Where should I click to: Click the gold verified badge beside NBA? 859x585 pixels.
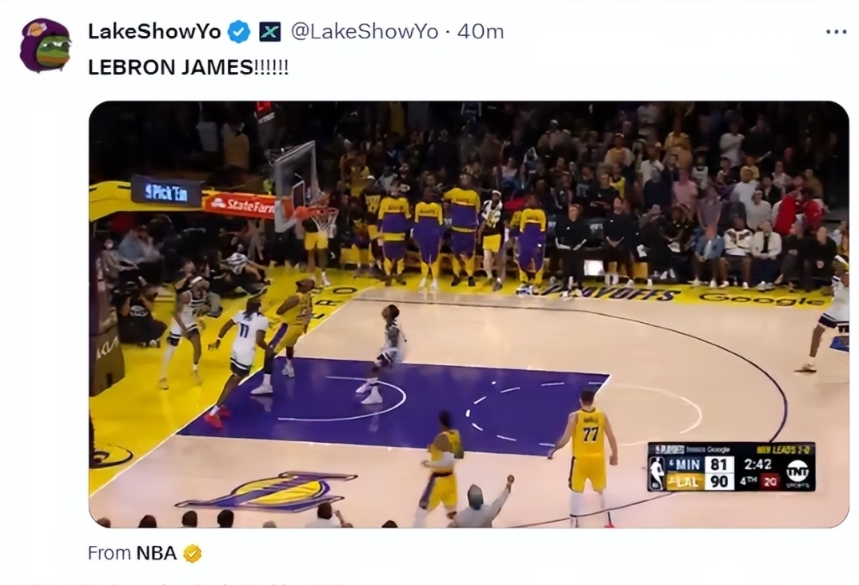pyautogui.click(x=192, y=554)
